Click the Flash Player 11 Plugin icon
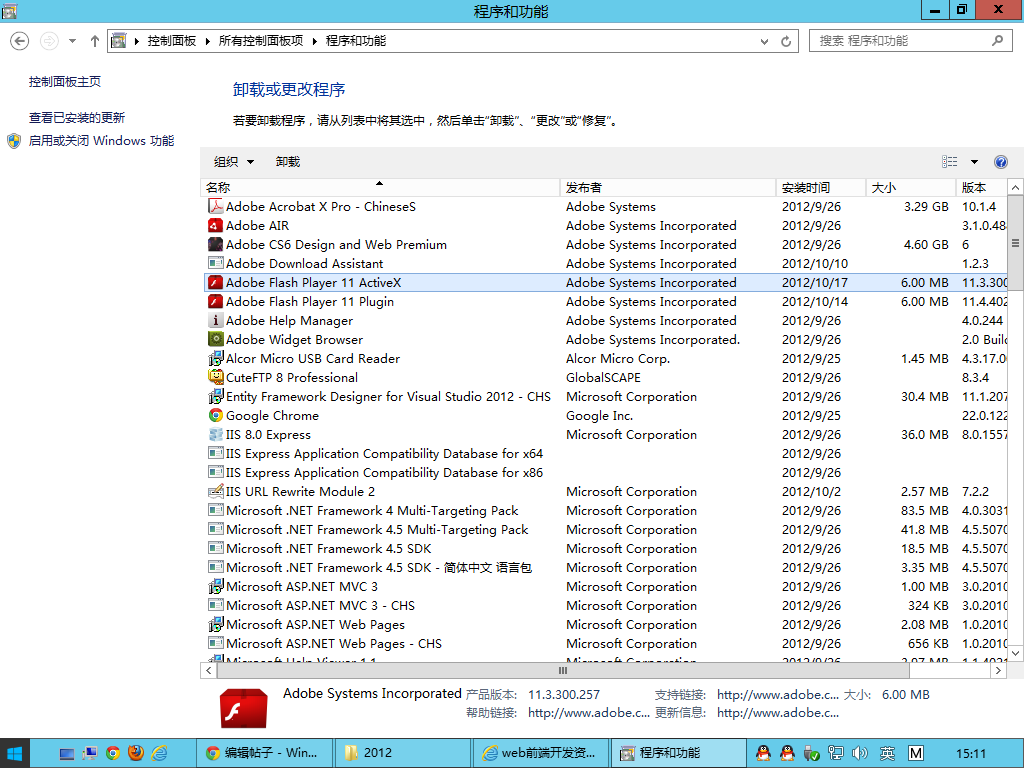 coord(215,301)
